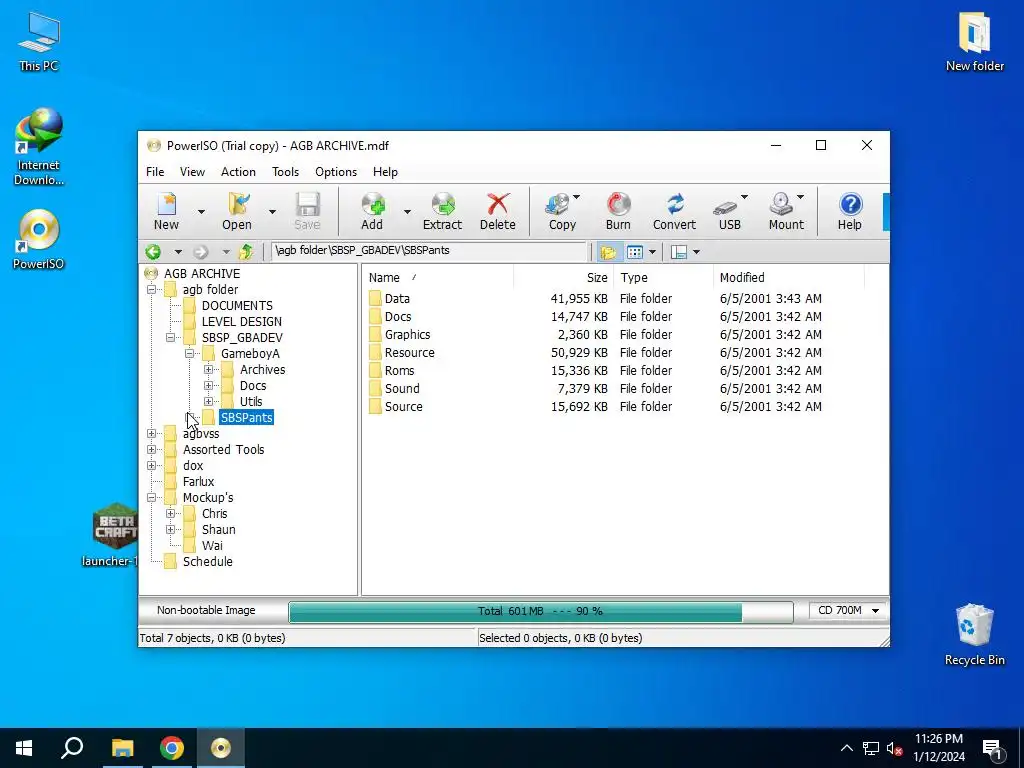Select the Roms folder in file list
The image size is (1024, 768).
click(400, 370)
